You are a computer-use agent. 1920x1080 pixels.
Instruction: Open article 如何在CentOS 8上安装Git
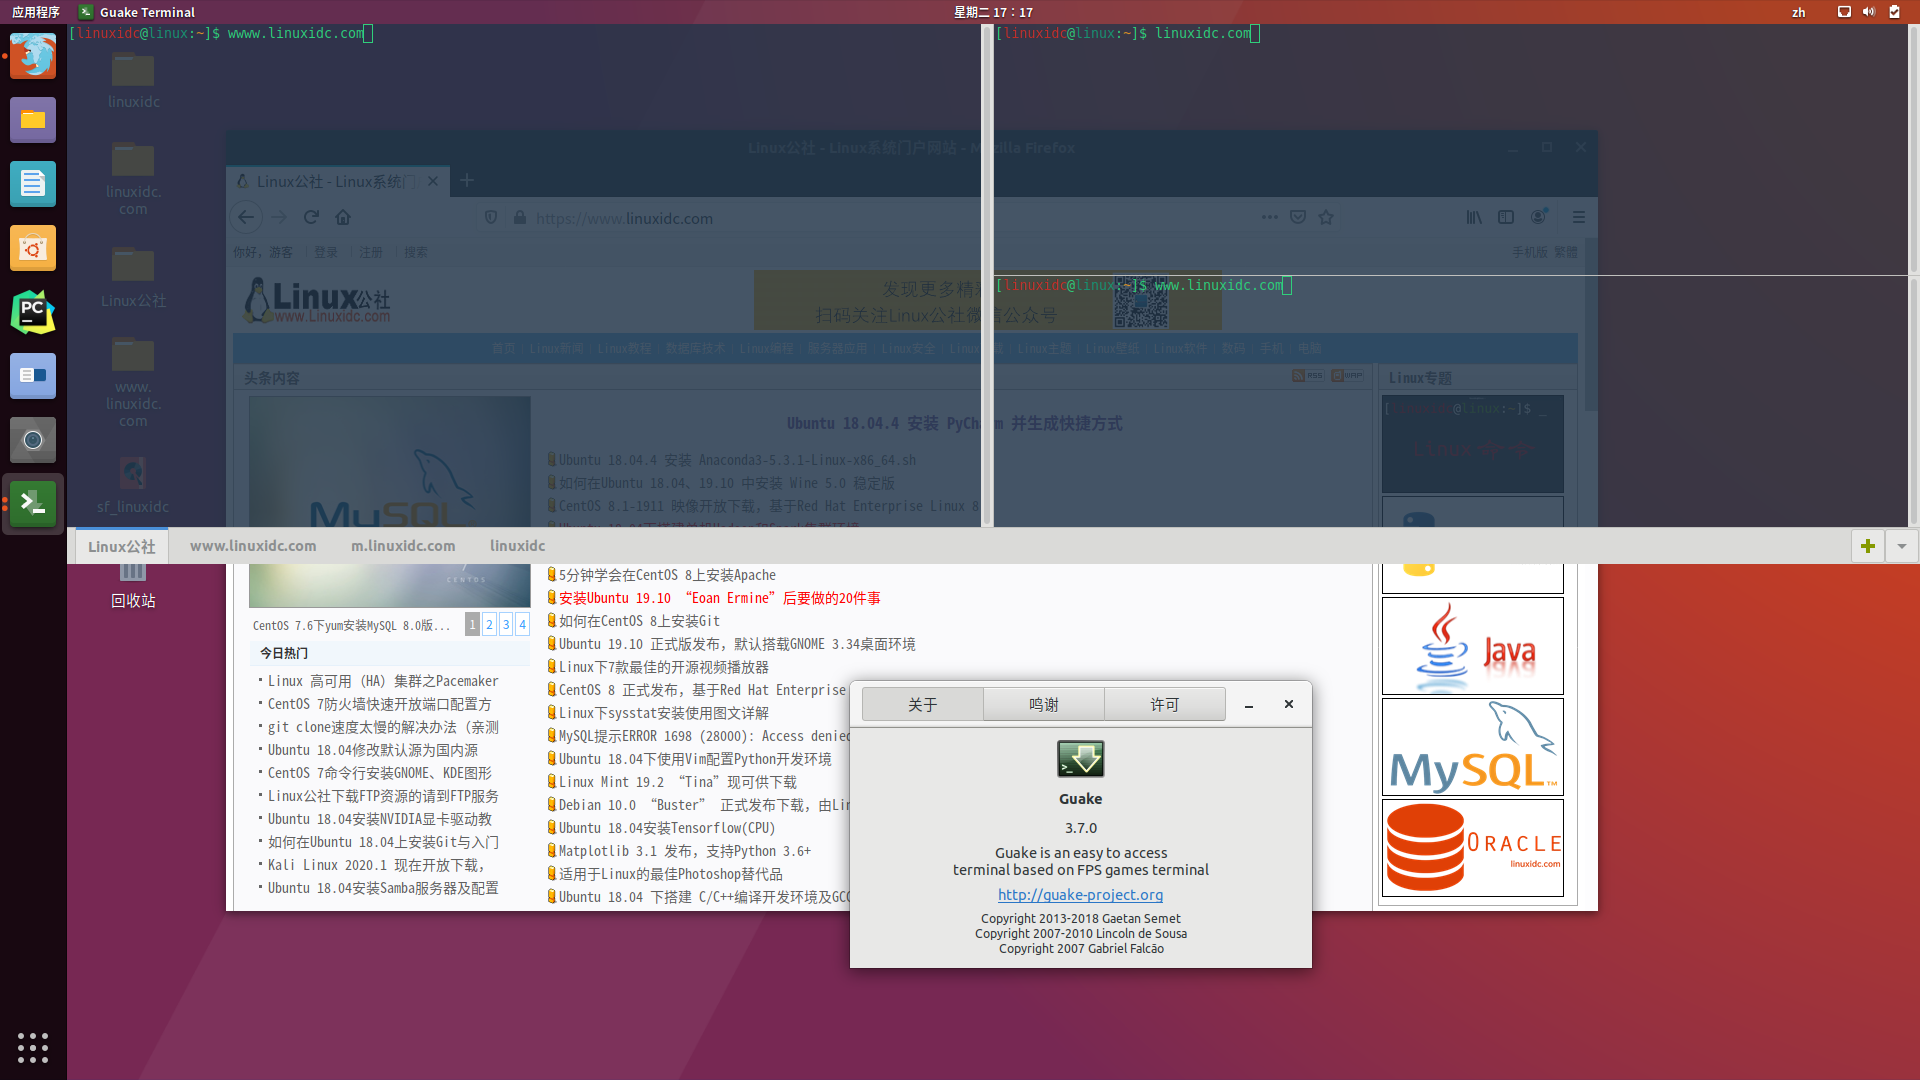(639, 621)
